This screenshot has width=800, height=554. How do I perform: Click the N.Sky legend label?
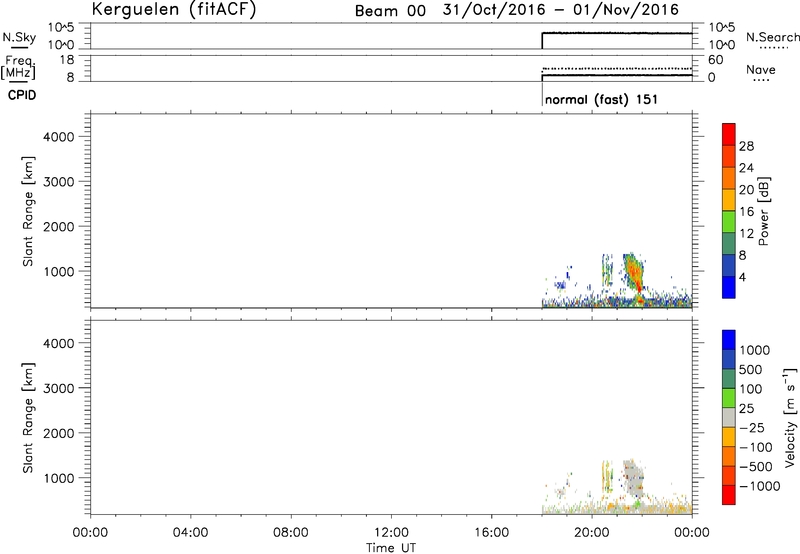click(x=19, y=37)
